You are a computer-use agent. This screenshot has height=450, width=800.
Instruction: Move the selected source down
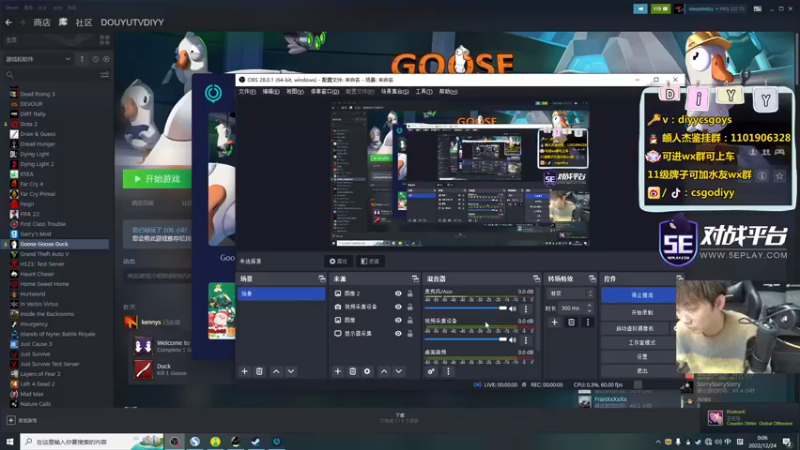[399, 371]
